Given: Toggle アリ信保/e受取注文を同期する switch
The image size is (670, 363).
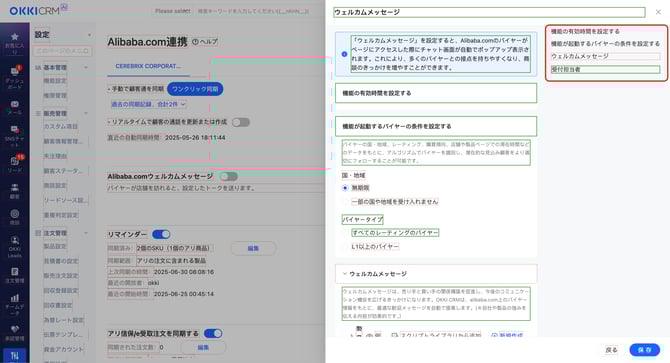Looking at the screenshot, I should (x=213, y=333).
